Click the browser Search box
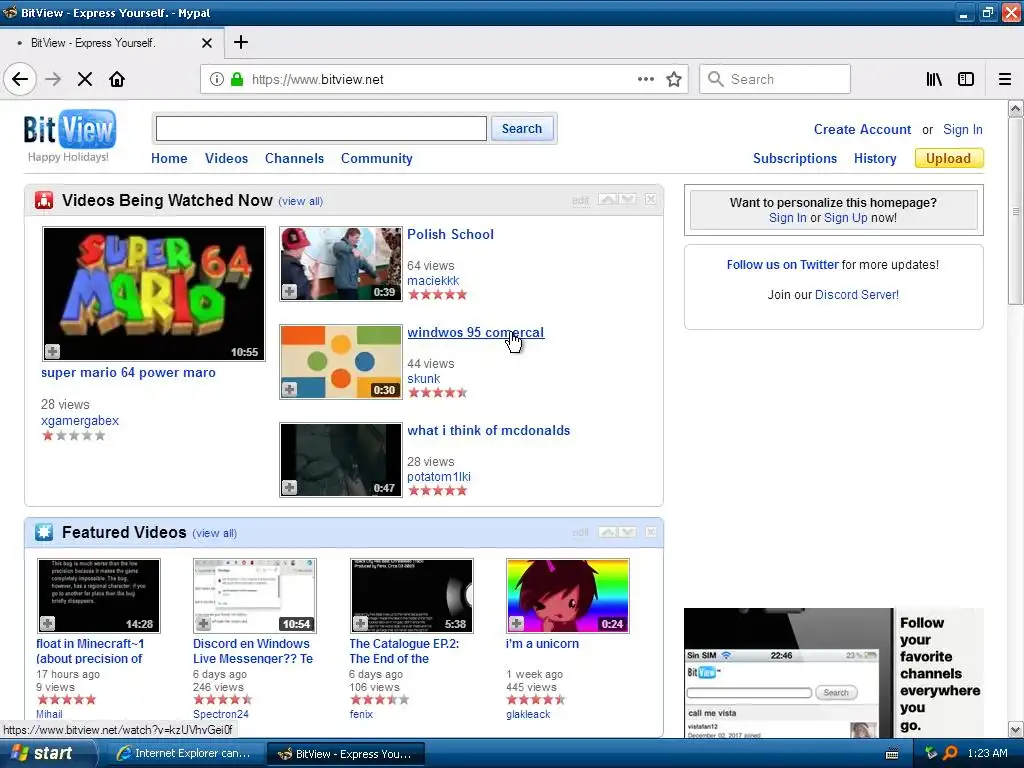Image resolution: width=1024 pixels, height=768 pixels. (775, 79)
